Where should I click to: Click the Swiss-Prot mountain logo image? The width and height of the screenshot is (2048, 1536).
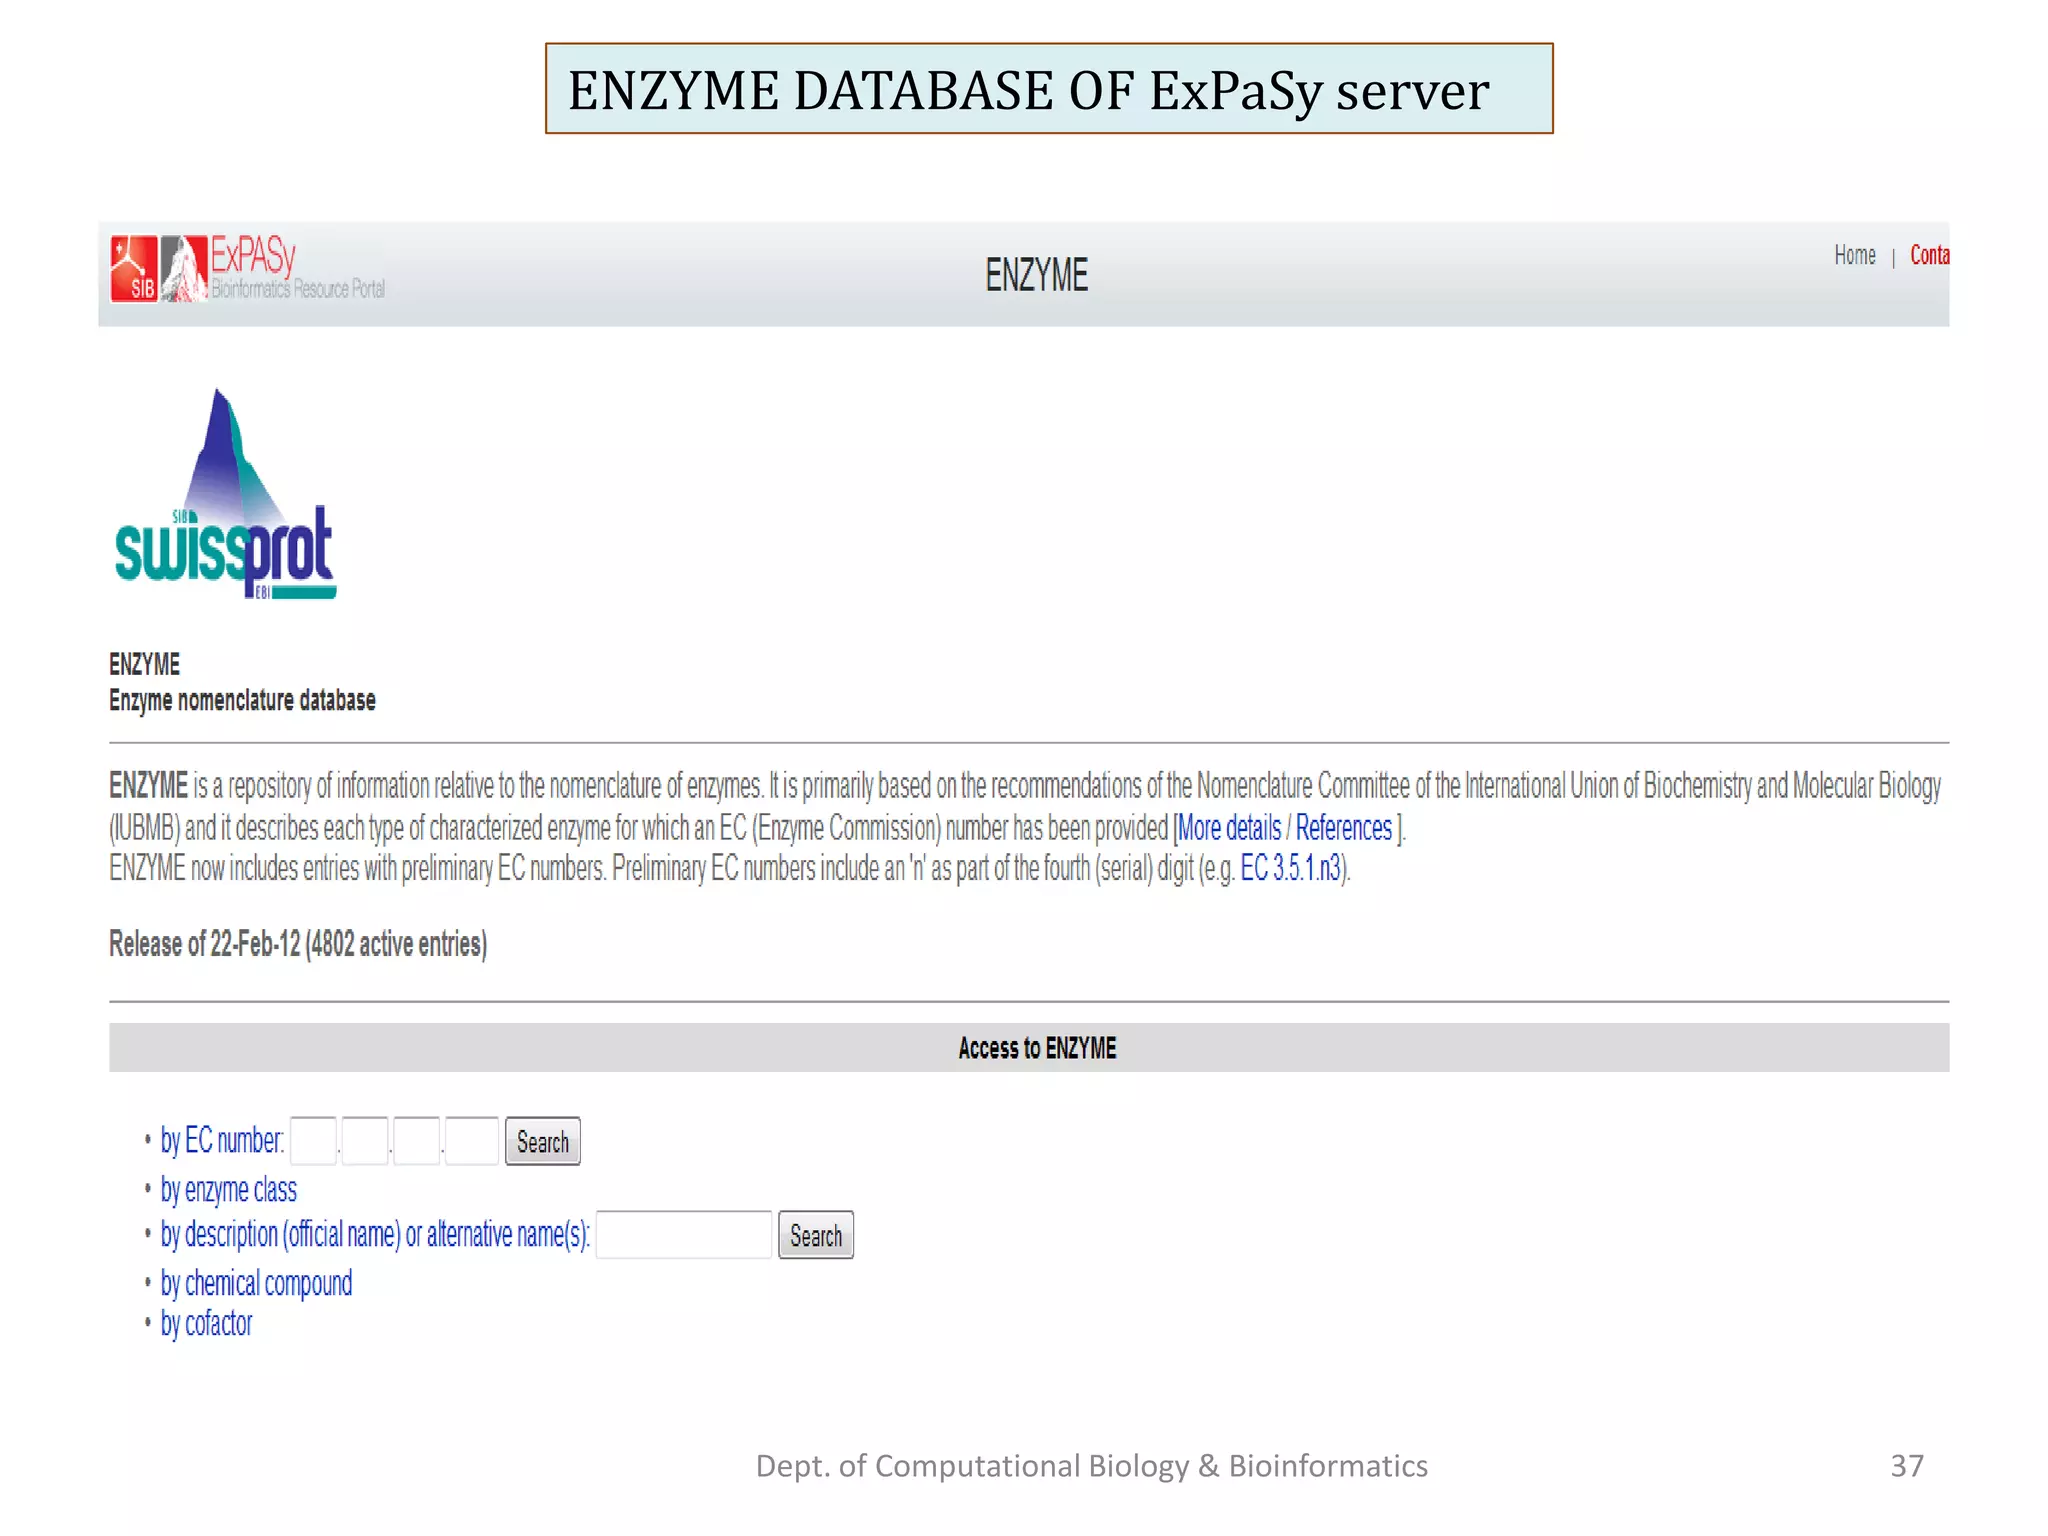226,495
